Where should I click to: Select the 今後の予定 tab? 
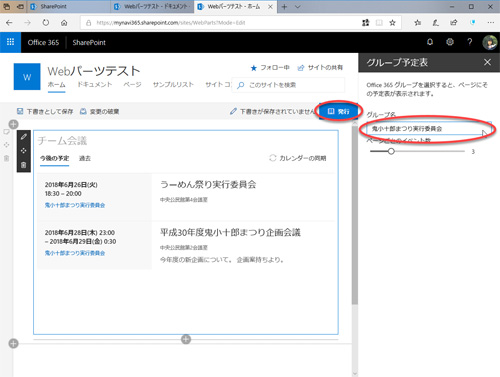click(x=54, y=158)
